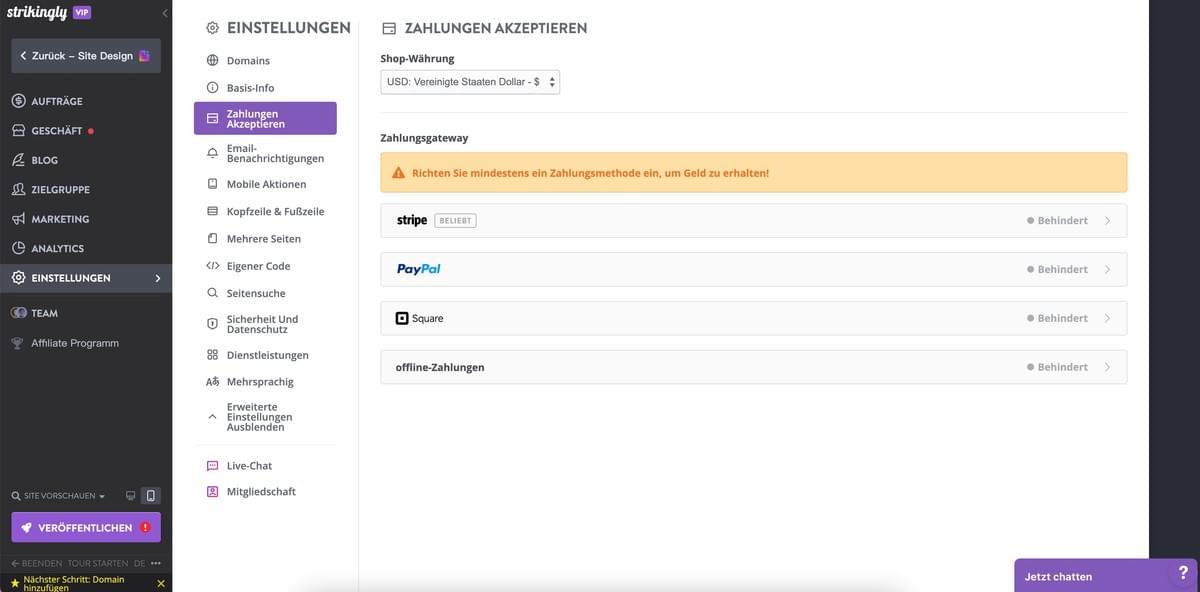Open the Shop-Währung currency dropdown
1200x592 pixels.
pos(469,82)
